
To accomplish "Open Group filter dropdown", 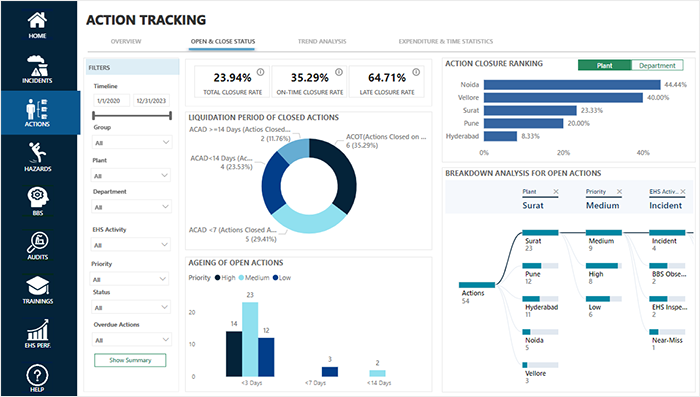I will 131,142.
